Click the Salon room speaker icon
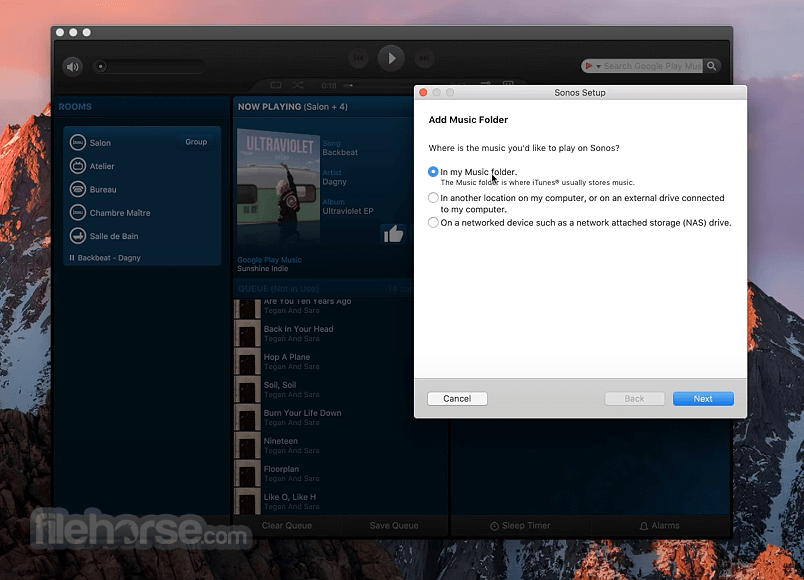804x580 pixels. click(78, 143)
